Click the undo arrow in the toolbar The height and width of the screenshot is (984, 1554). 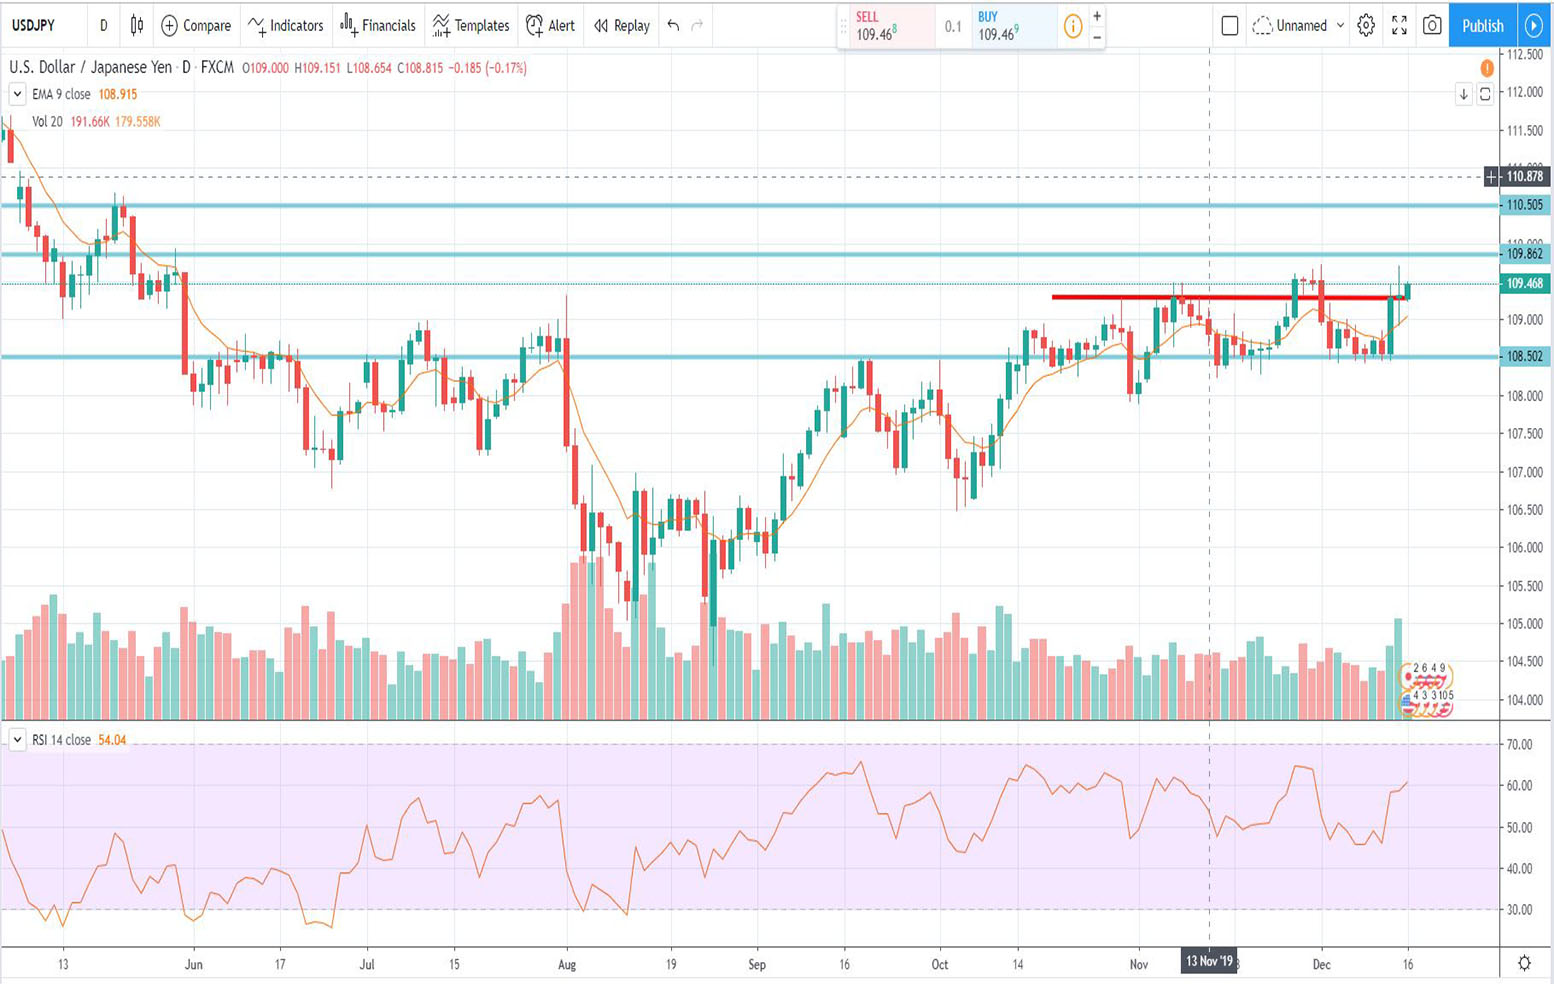(x=673, y=26)
